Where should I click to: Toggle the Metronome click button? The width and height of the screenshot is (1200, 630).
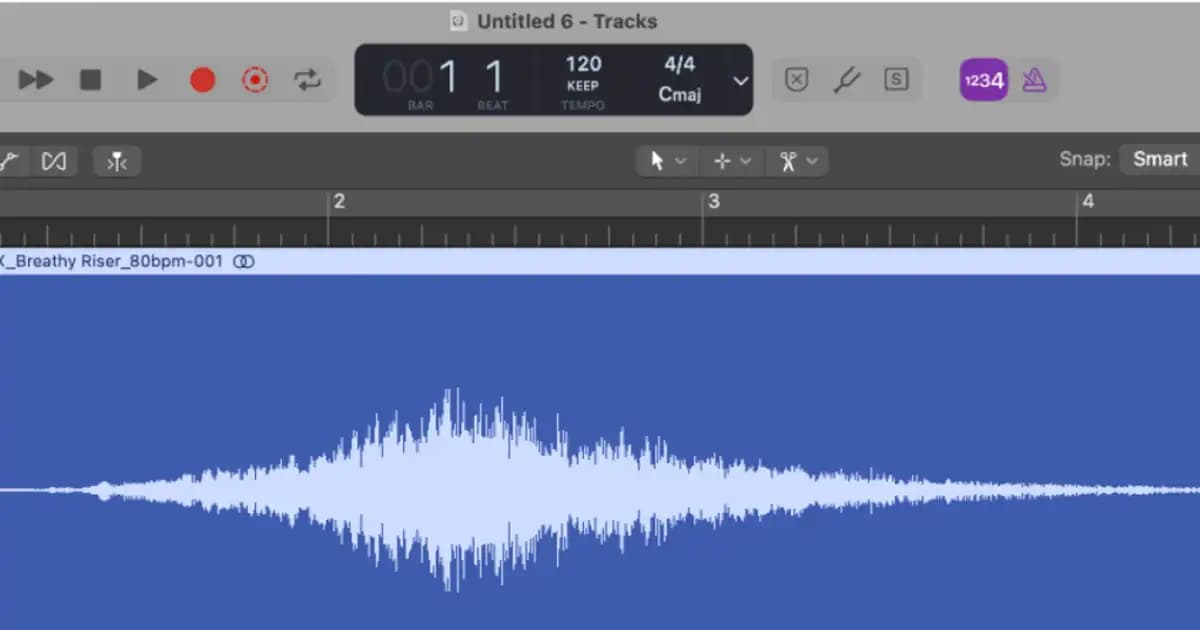click(1035, 81)
